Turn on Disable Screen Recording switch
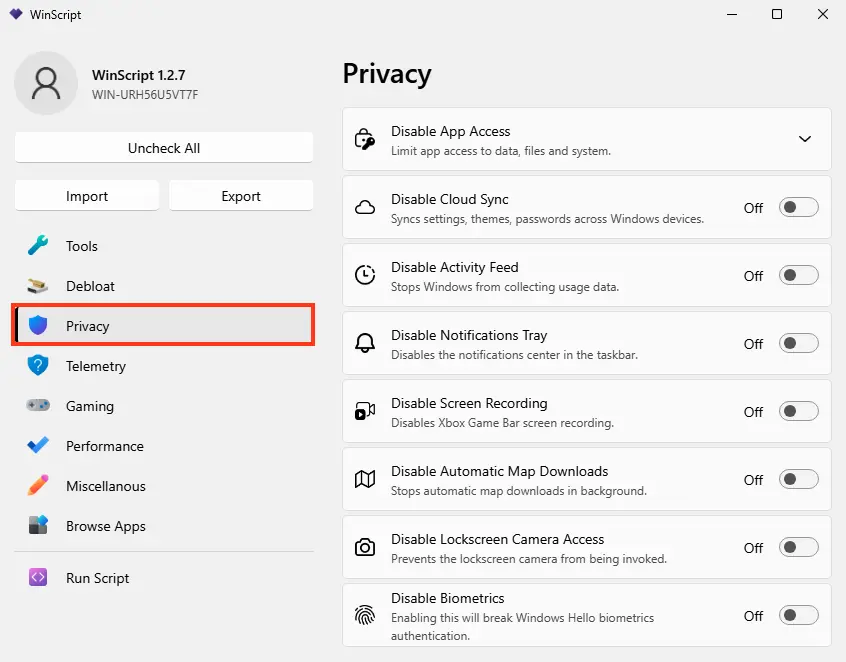The image size is (846, 662). [799, 411]
